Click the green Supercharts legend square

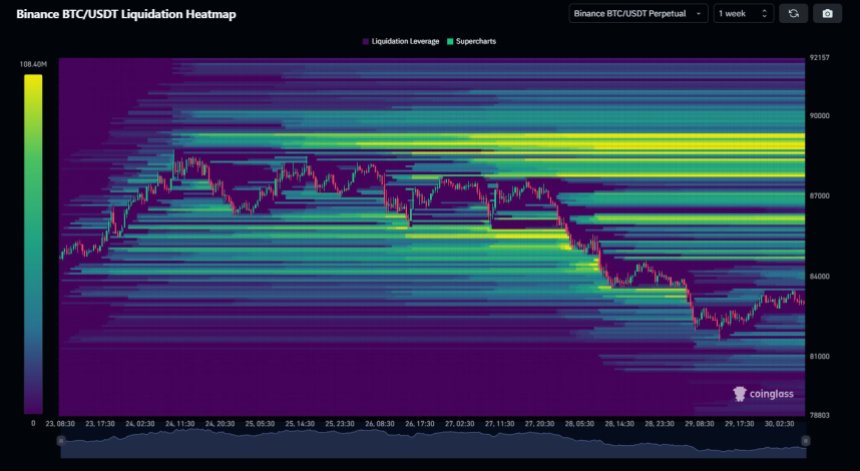click(x=450, y=42)
